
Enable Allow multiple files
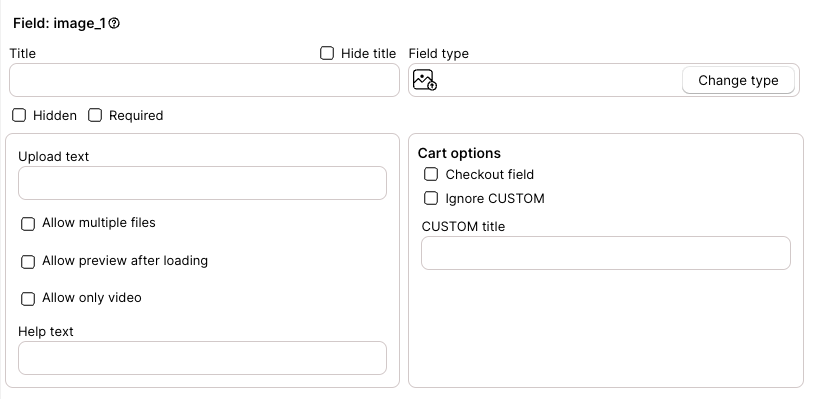click(27, 224)
